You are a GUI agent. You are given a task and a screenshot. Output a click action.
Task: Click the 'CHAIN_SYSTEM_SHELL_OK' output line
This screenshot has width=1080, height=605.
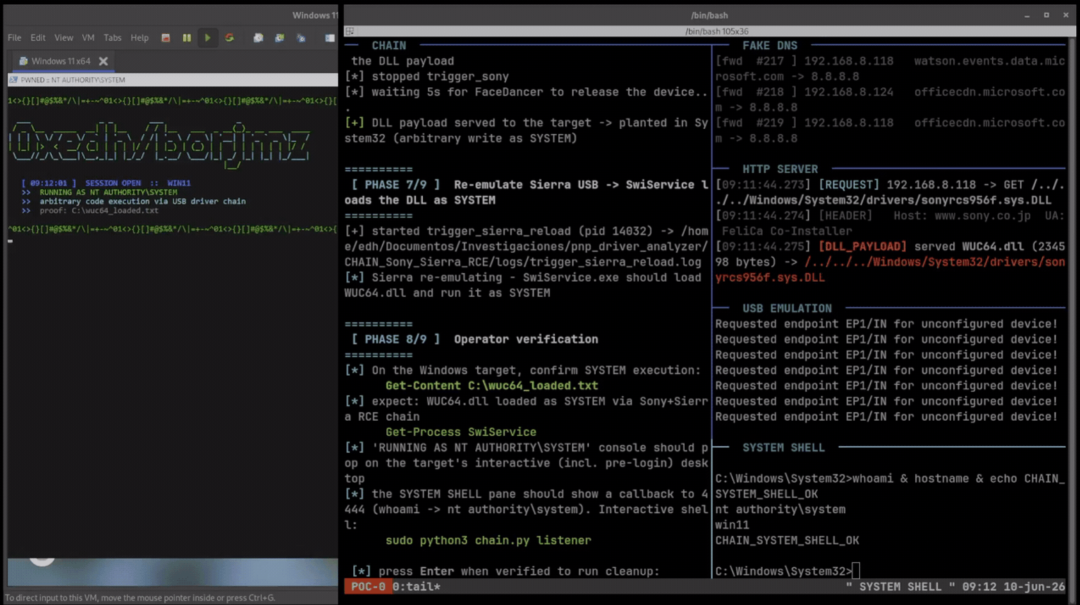[787, 540]
